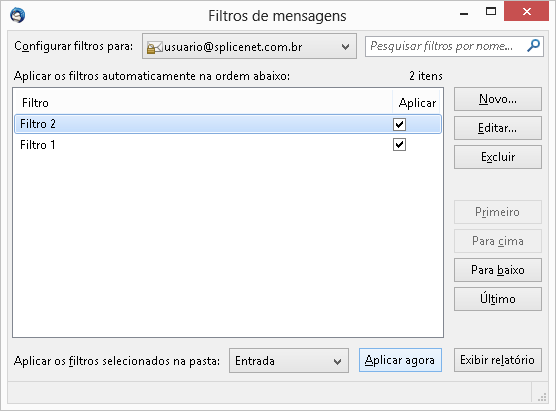Screen dimensions: 556x411
Task: Uncheck the Aplicar box for Filtro 2
Action: coord(399,124)
